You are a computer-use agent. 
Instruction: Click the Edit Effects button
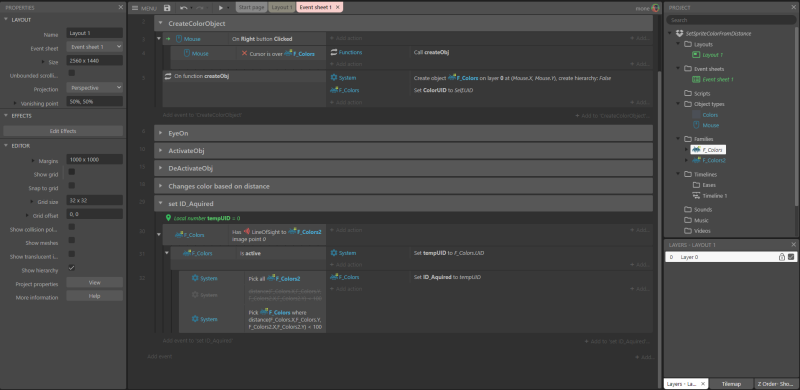click(x=63, y=131)
